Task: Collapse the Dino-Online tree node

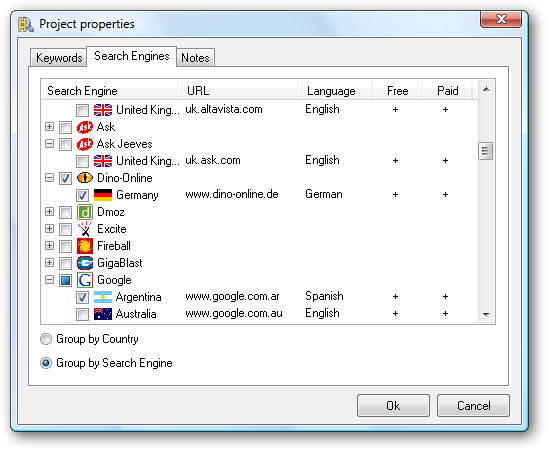Action: [x=50, y=178]
